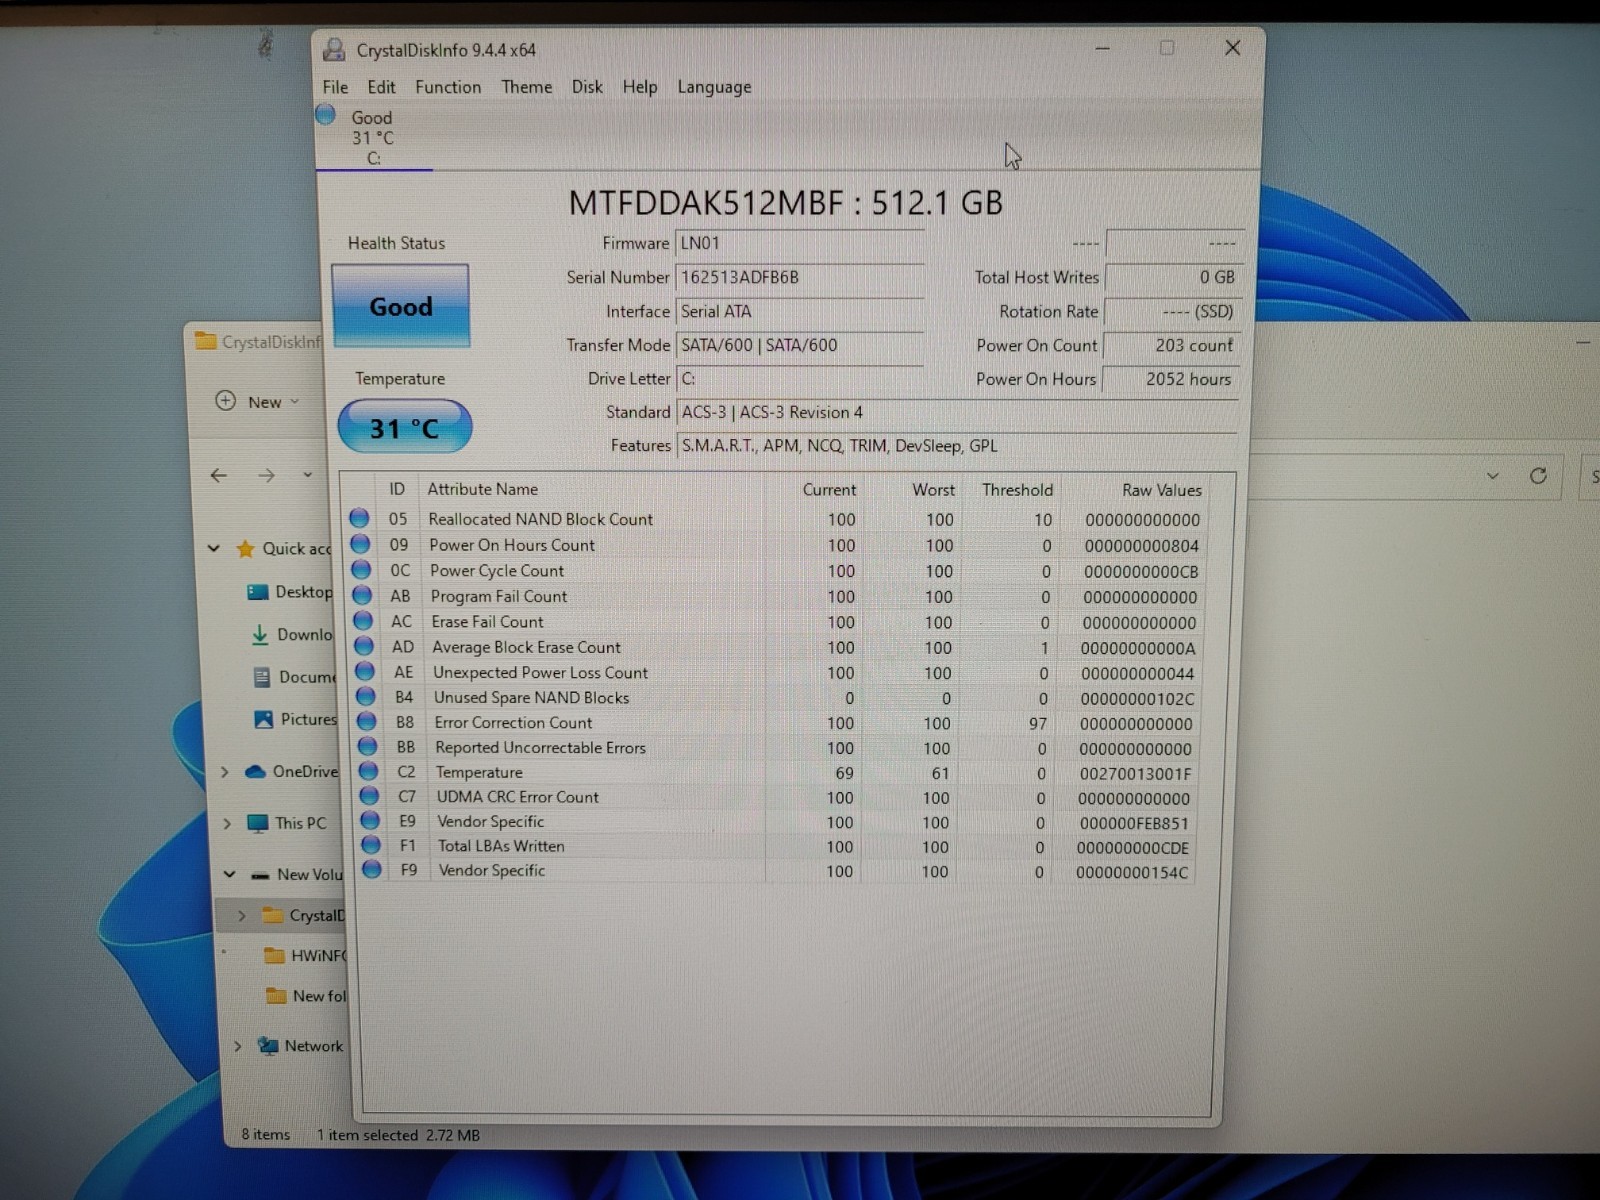Click the Good health status button

(401, 306)
